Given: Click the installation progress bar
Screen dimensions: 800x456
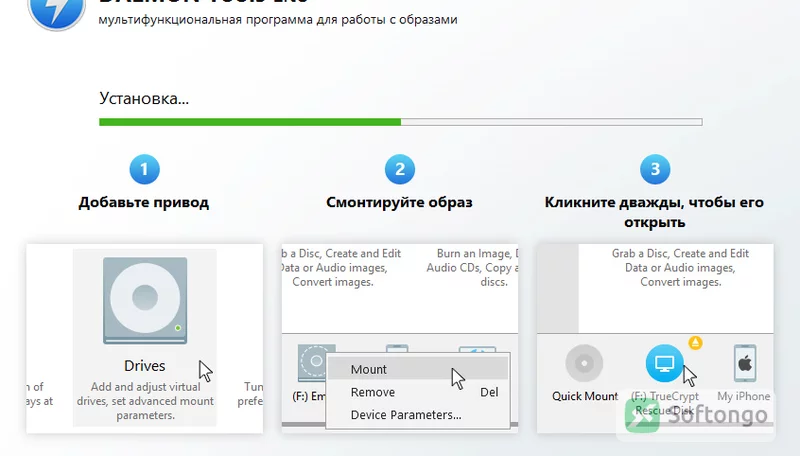Looking at the screenshot, I should [x=401, y=122].
